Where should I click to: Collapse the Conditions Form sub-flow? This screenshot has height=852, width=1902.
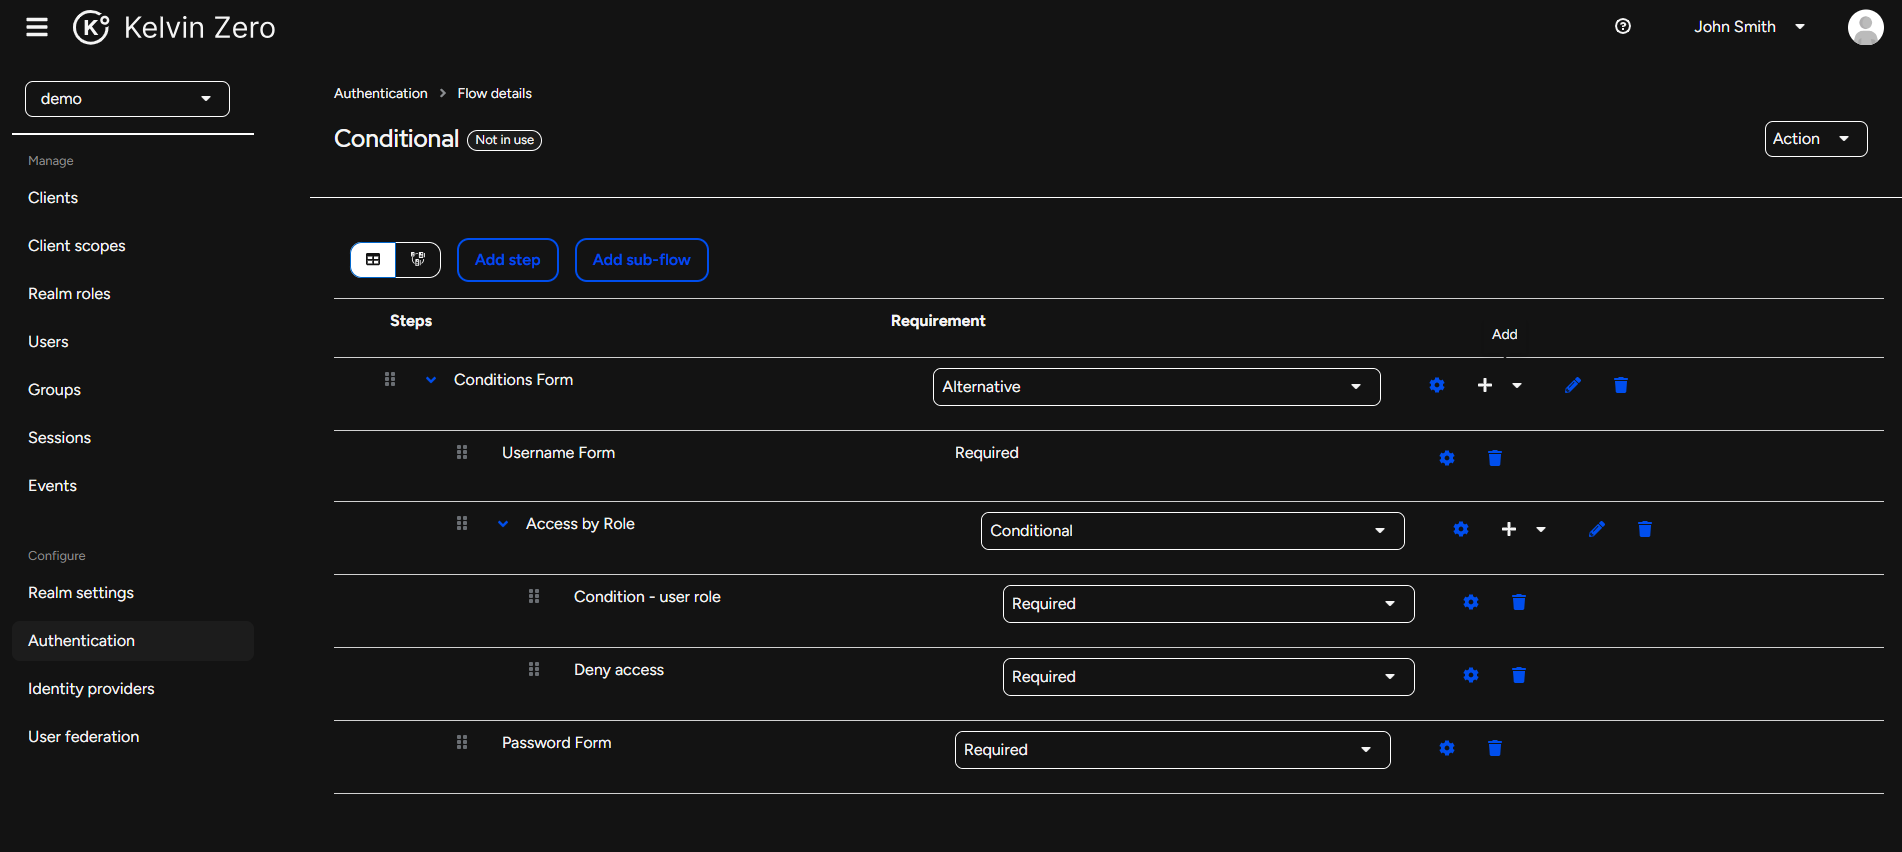[431, 380]
